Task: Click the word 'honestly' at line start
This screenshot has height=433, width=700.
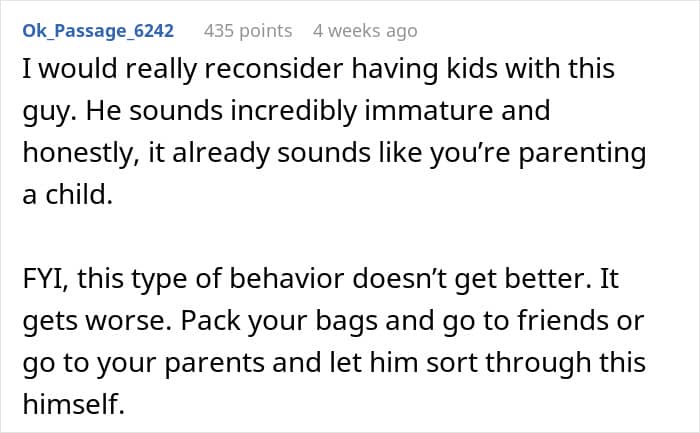Action: pyautogui.click(x=78, y=153)
